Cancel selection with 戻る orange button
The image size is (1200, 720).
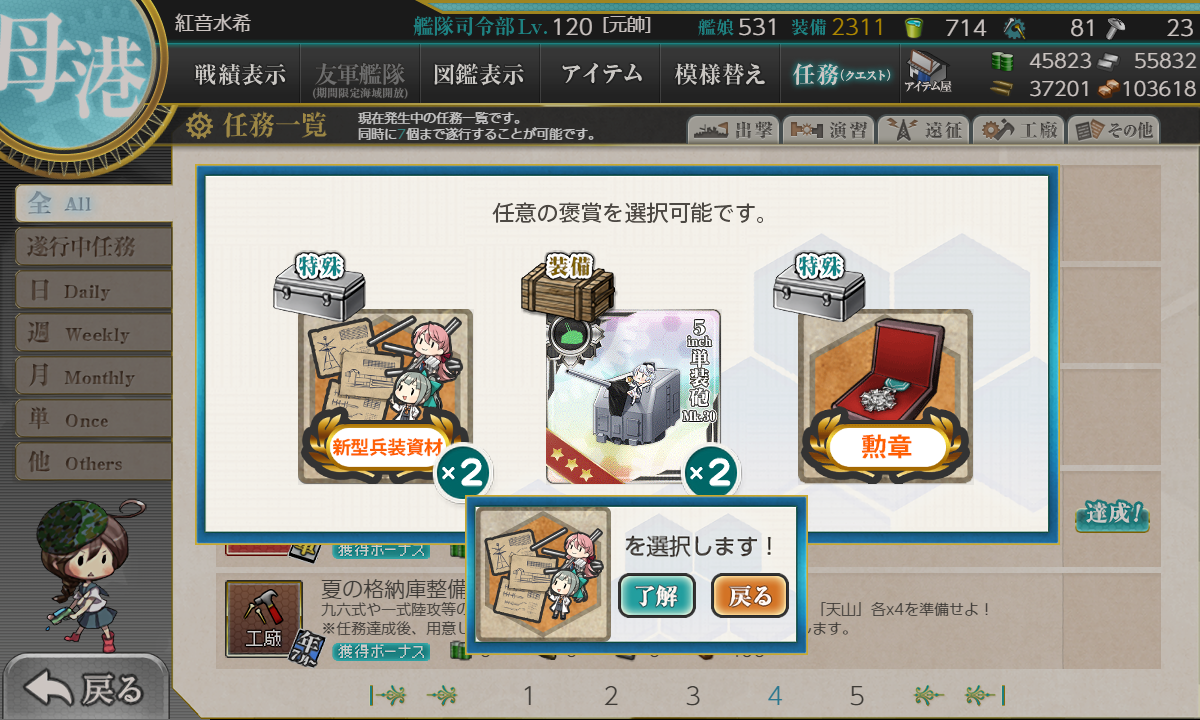tap(750, 597)
